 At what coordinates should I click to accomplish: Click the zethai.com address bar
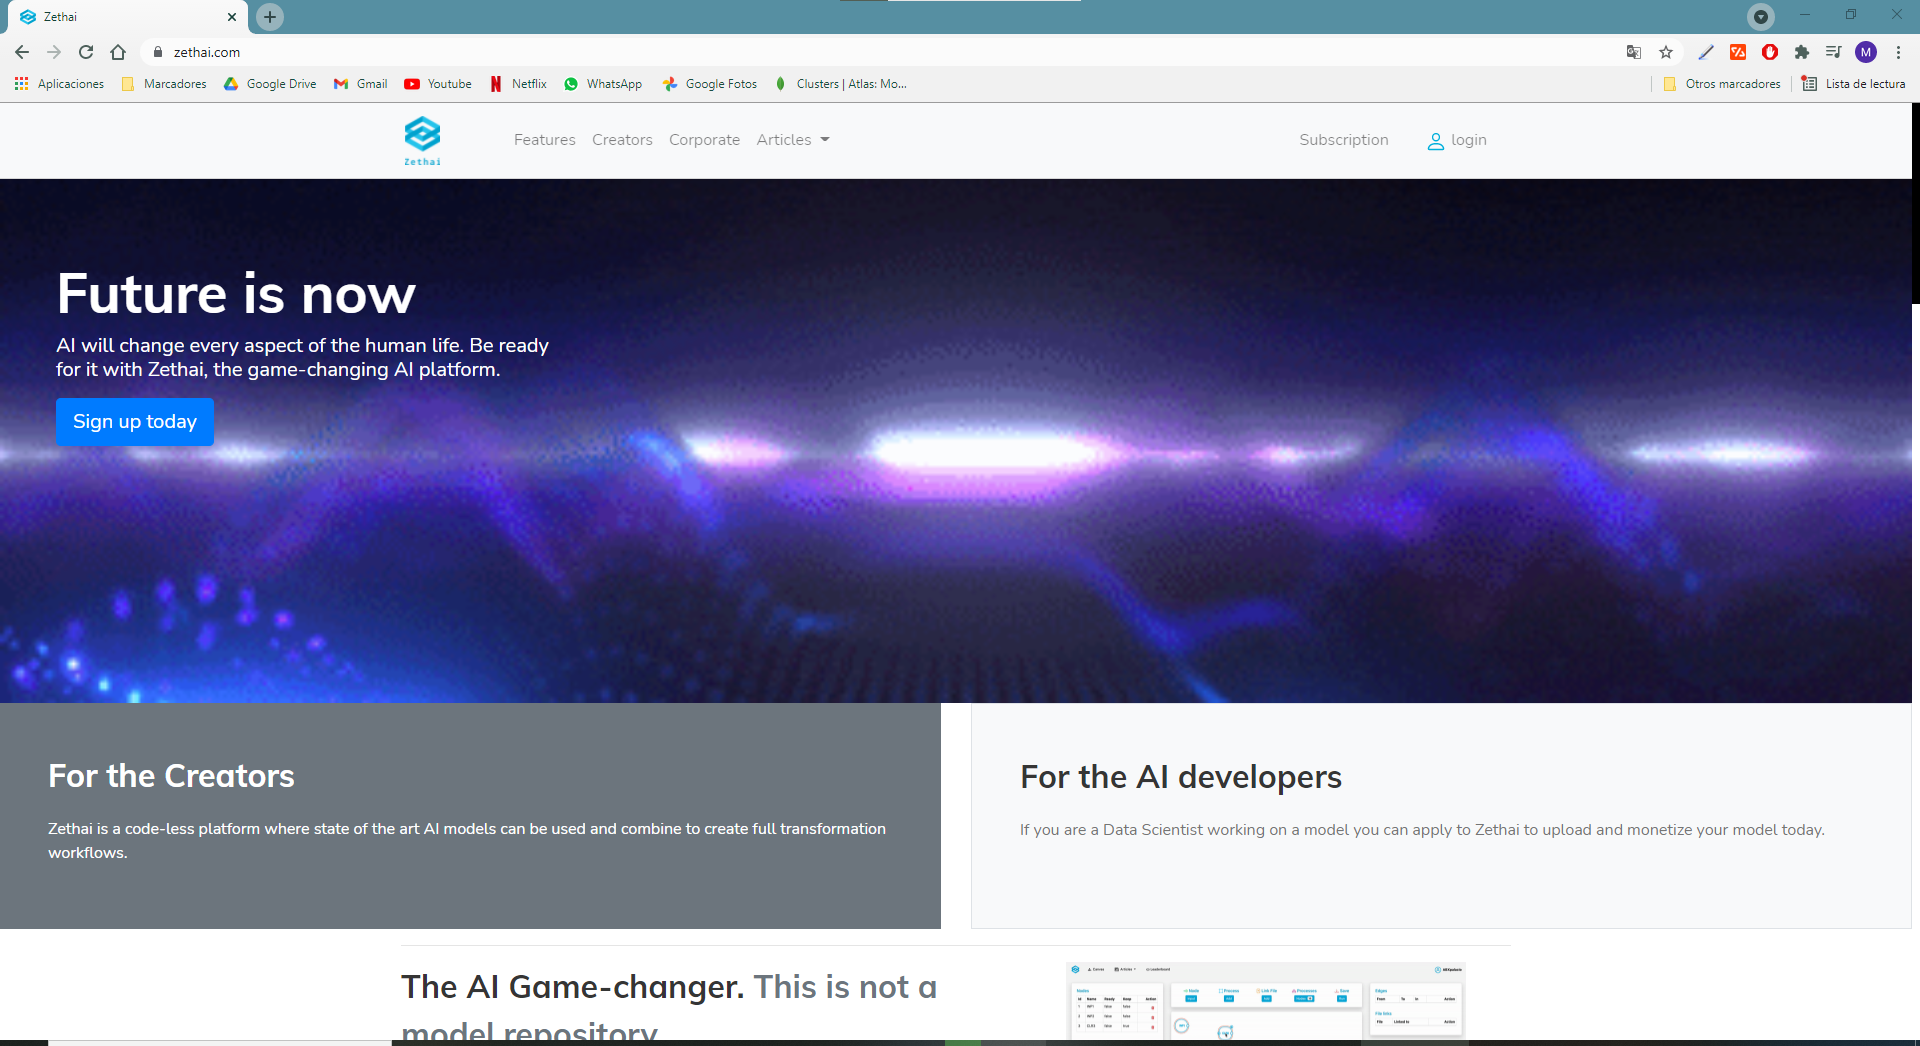click(x=880, y=52)
